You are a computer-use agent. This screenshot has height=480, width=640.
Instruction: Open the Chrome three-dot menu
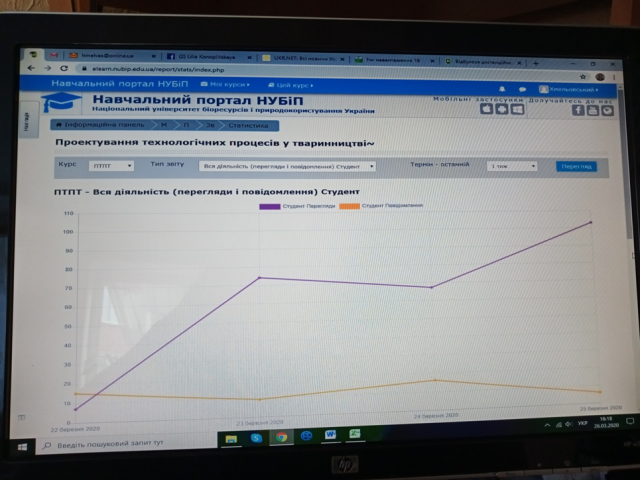[x=613, y=77]
